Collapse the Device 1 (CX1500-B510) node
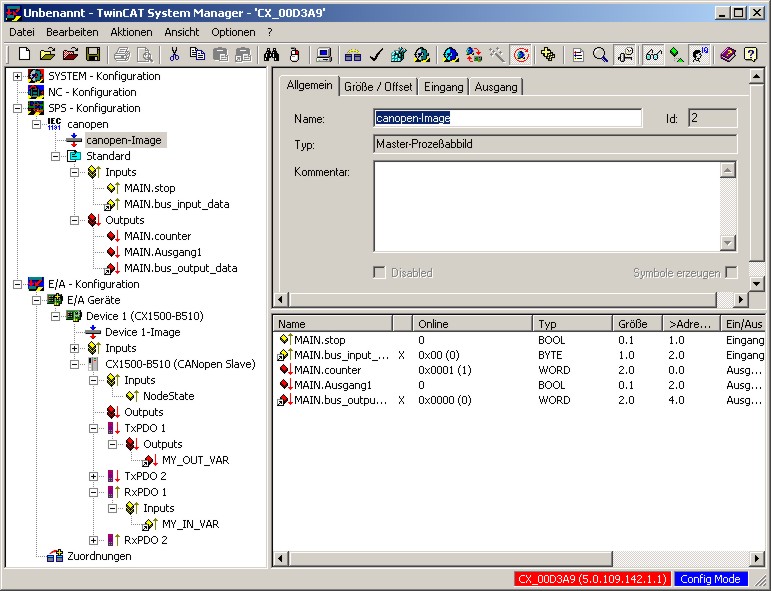The image size is (771, 591). [56, 316]
